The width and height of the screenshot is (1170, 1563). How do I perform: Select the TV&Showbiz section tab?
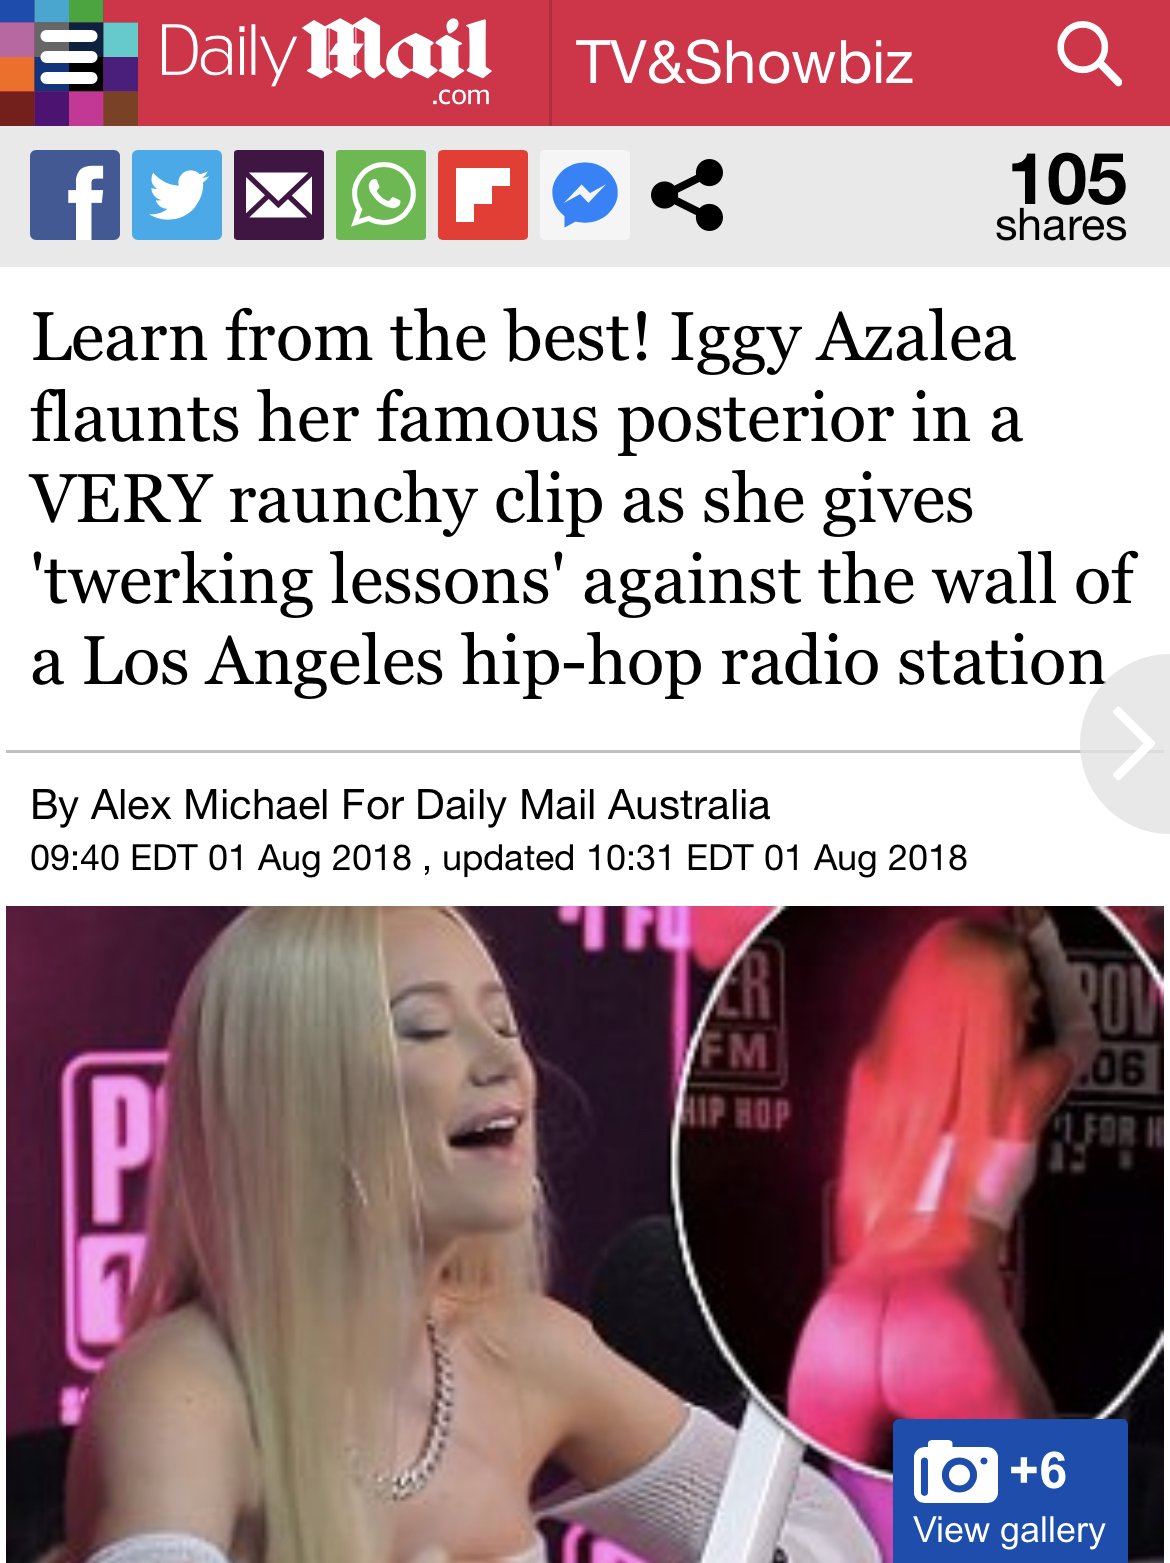point(744,62)
